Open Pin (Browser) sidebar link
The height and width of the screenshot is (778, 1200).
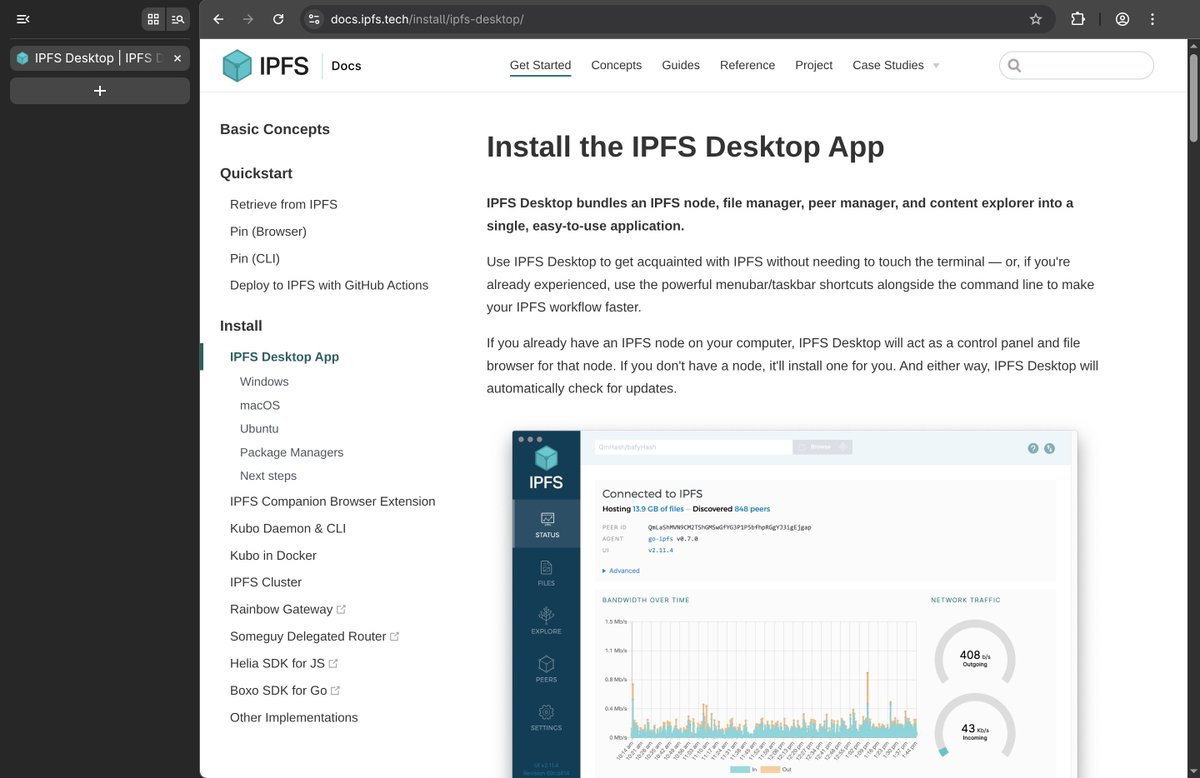[268, 231]
